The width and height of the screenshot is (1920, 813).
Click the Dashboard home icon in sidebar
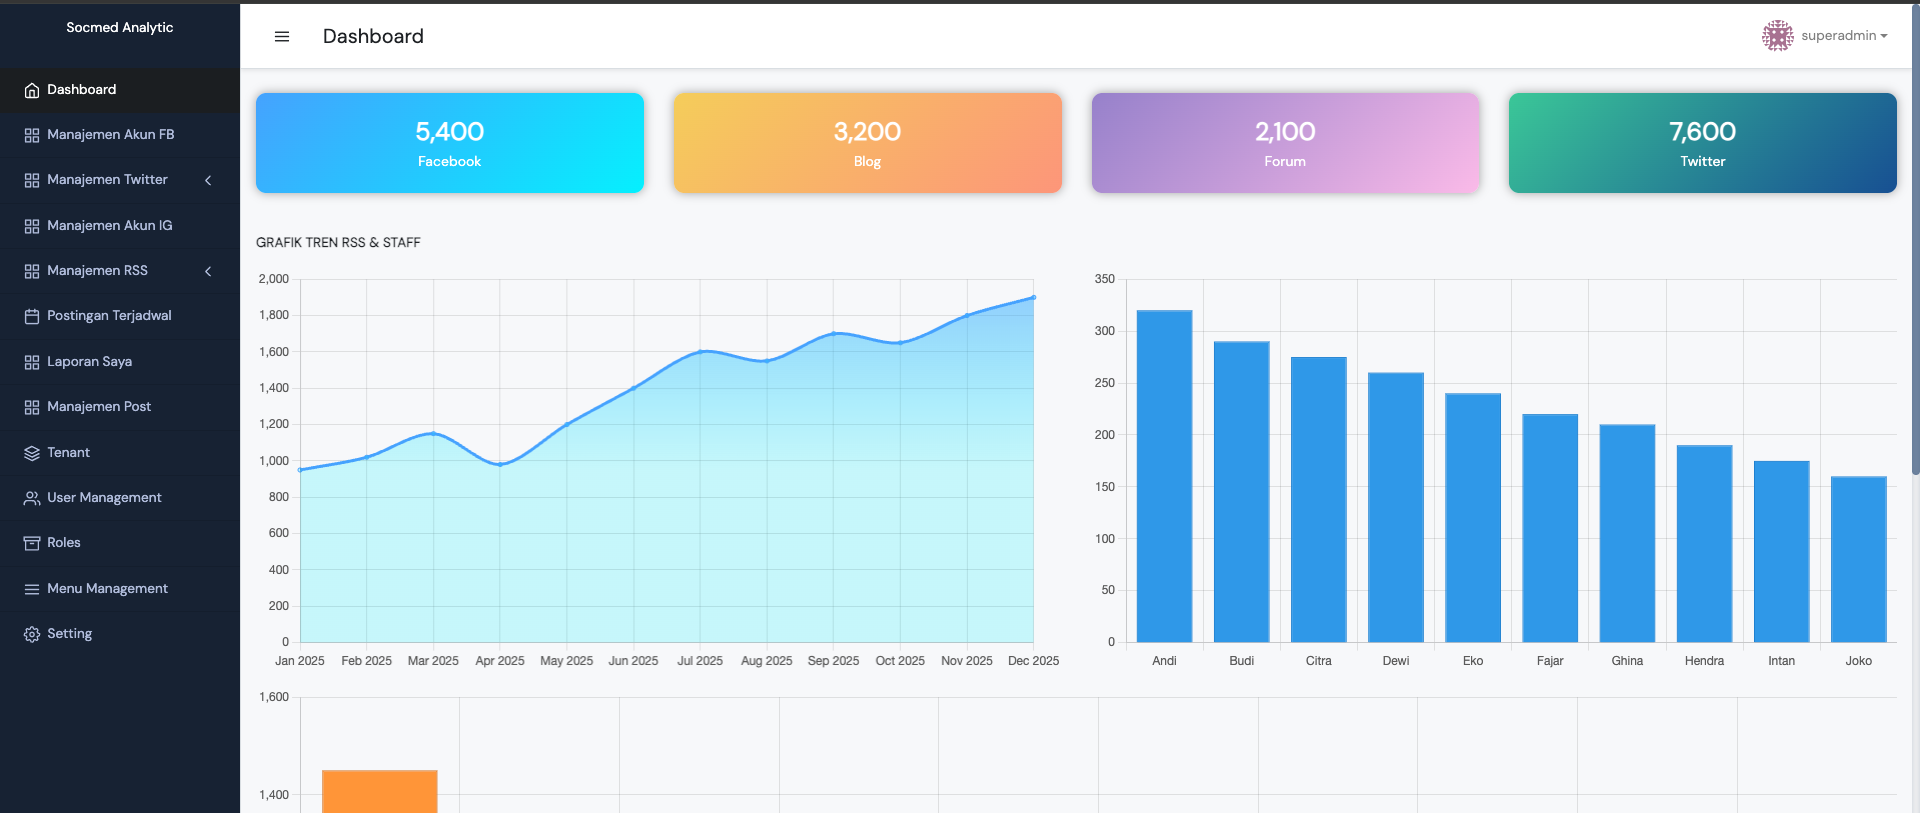[x=32, y=90]
